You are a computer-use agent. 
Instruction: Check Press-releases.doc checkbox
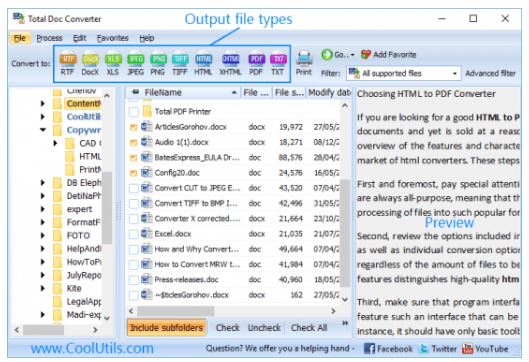click(134, 280)
